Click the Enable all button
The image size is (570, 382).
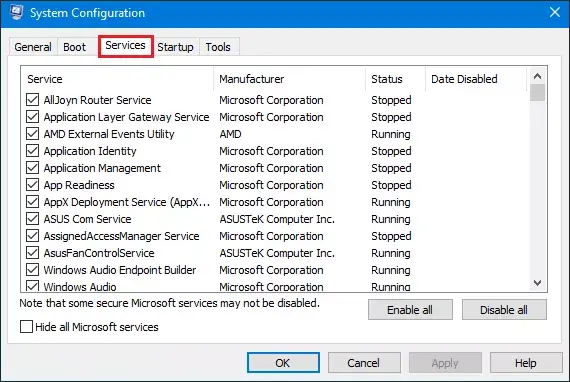tap(410, 310)
